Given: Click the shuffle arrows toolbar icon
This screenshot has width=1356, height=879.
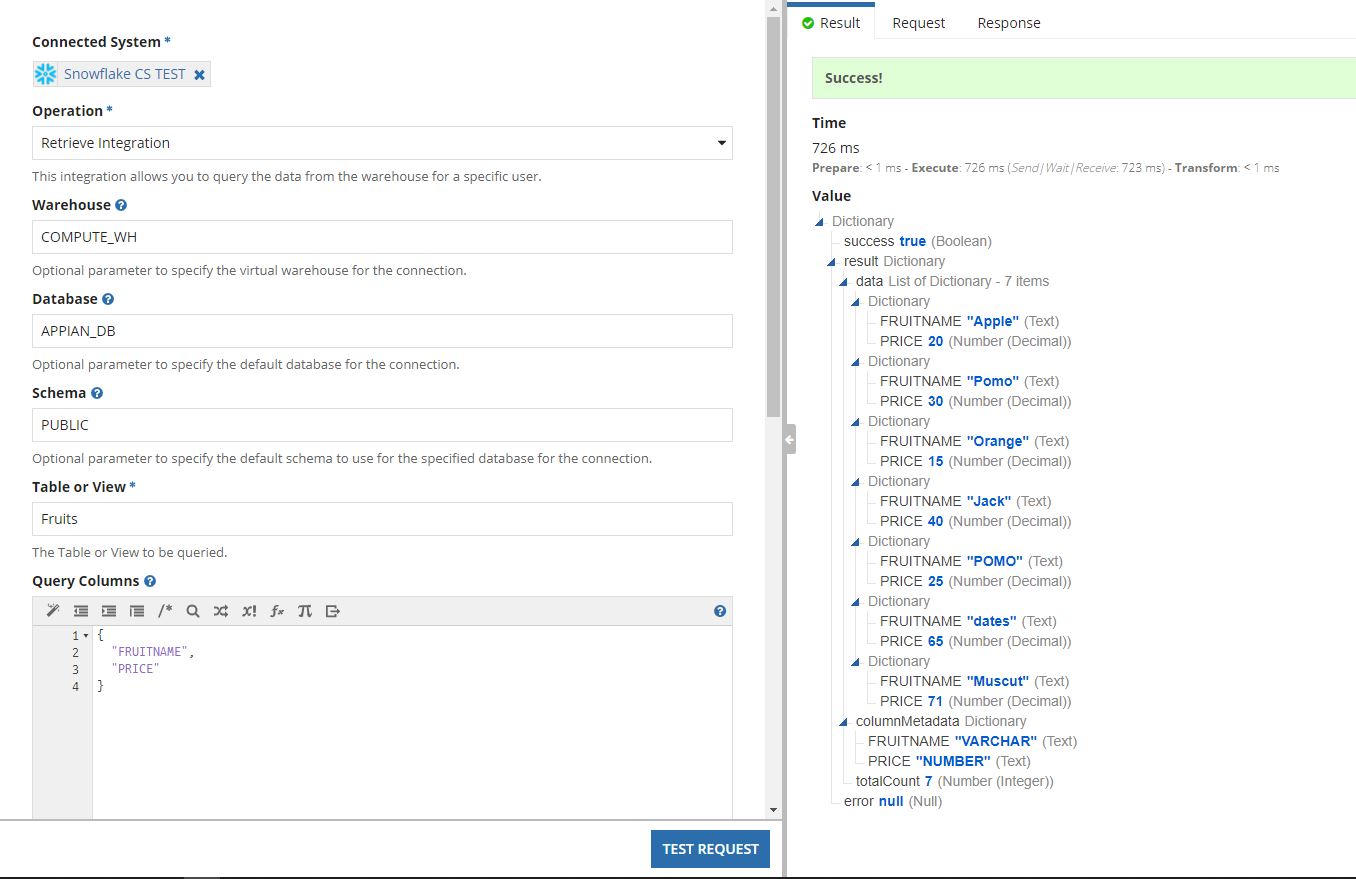Looking at the screenshot, I should [221, 611].
